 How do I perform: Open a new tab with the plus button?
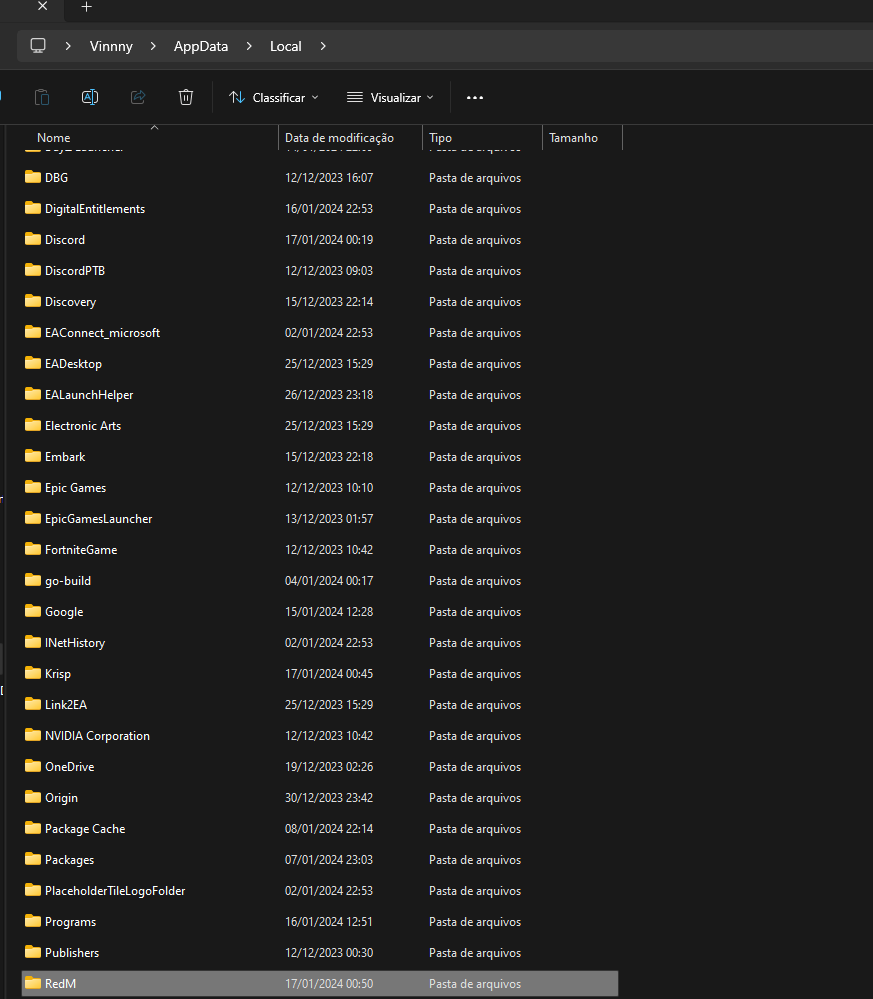[86, 7]
